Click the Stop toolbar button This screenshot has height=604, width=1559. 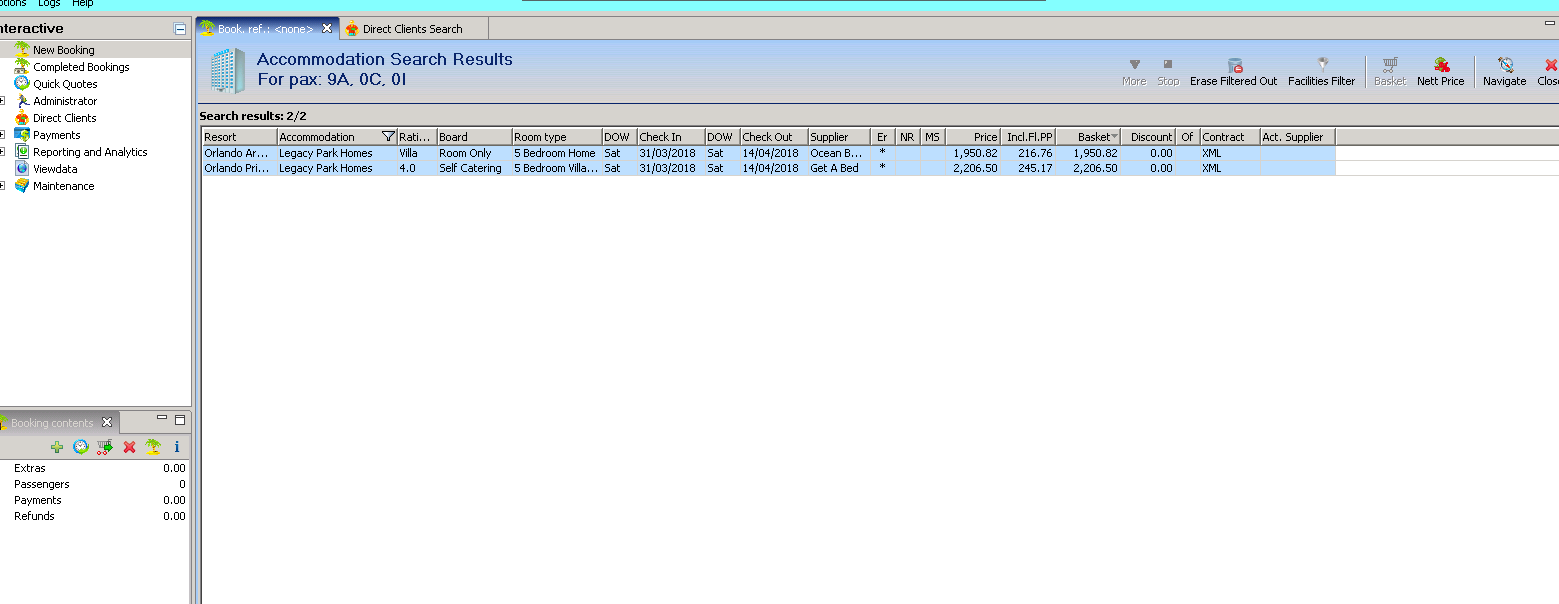1168,72
